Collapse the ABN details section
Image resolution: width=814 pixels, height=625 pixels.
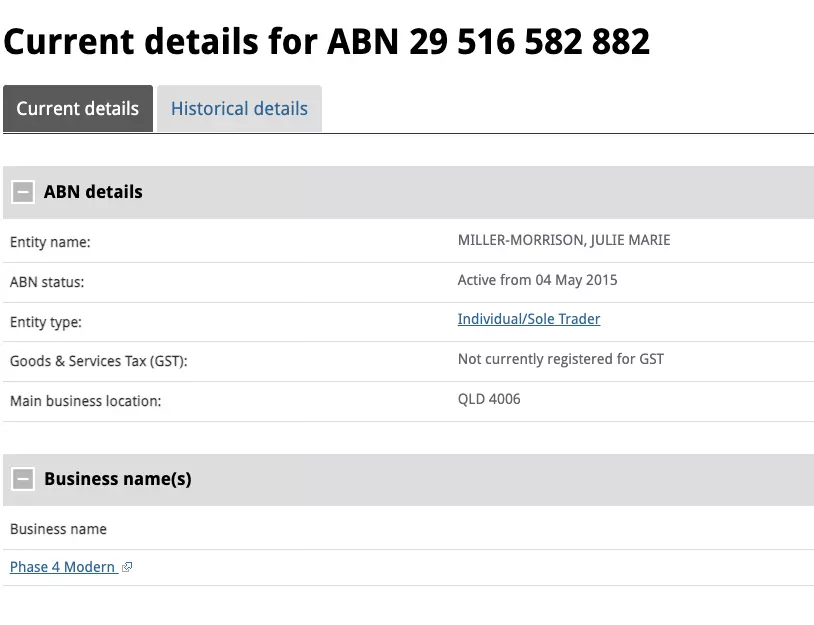point(23,192)
